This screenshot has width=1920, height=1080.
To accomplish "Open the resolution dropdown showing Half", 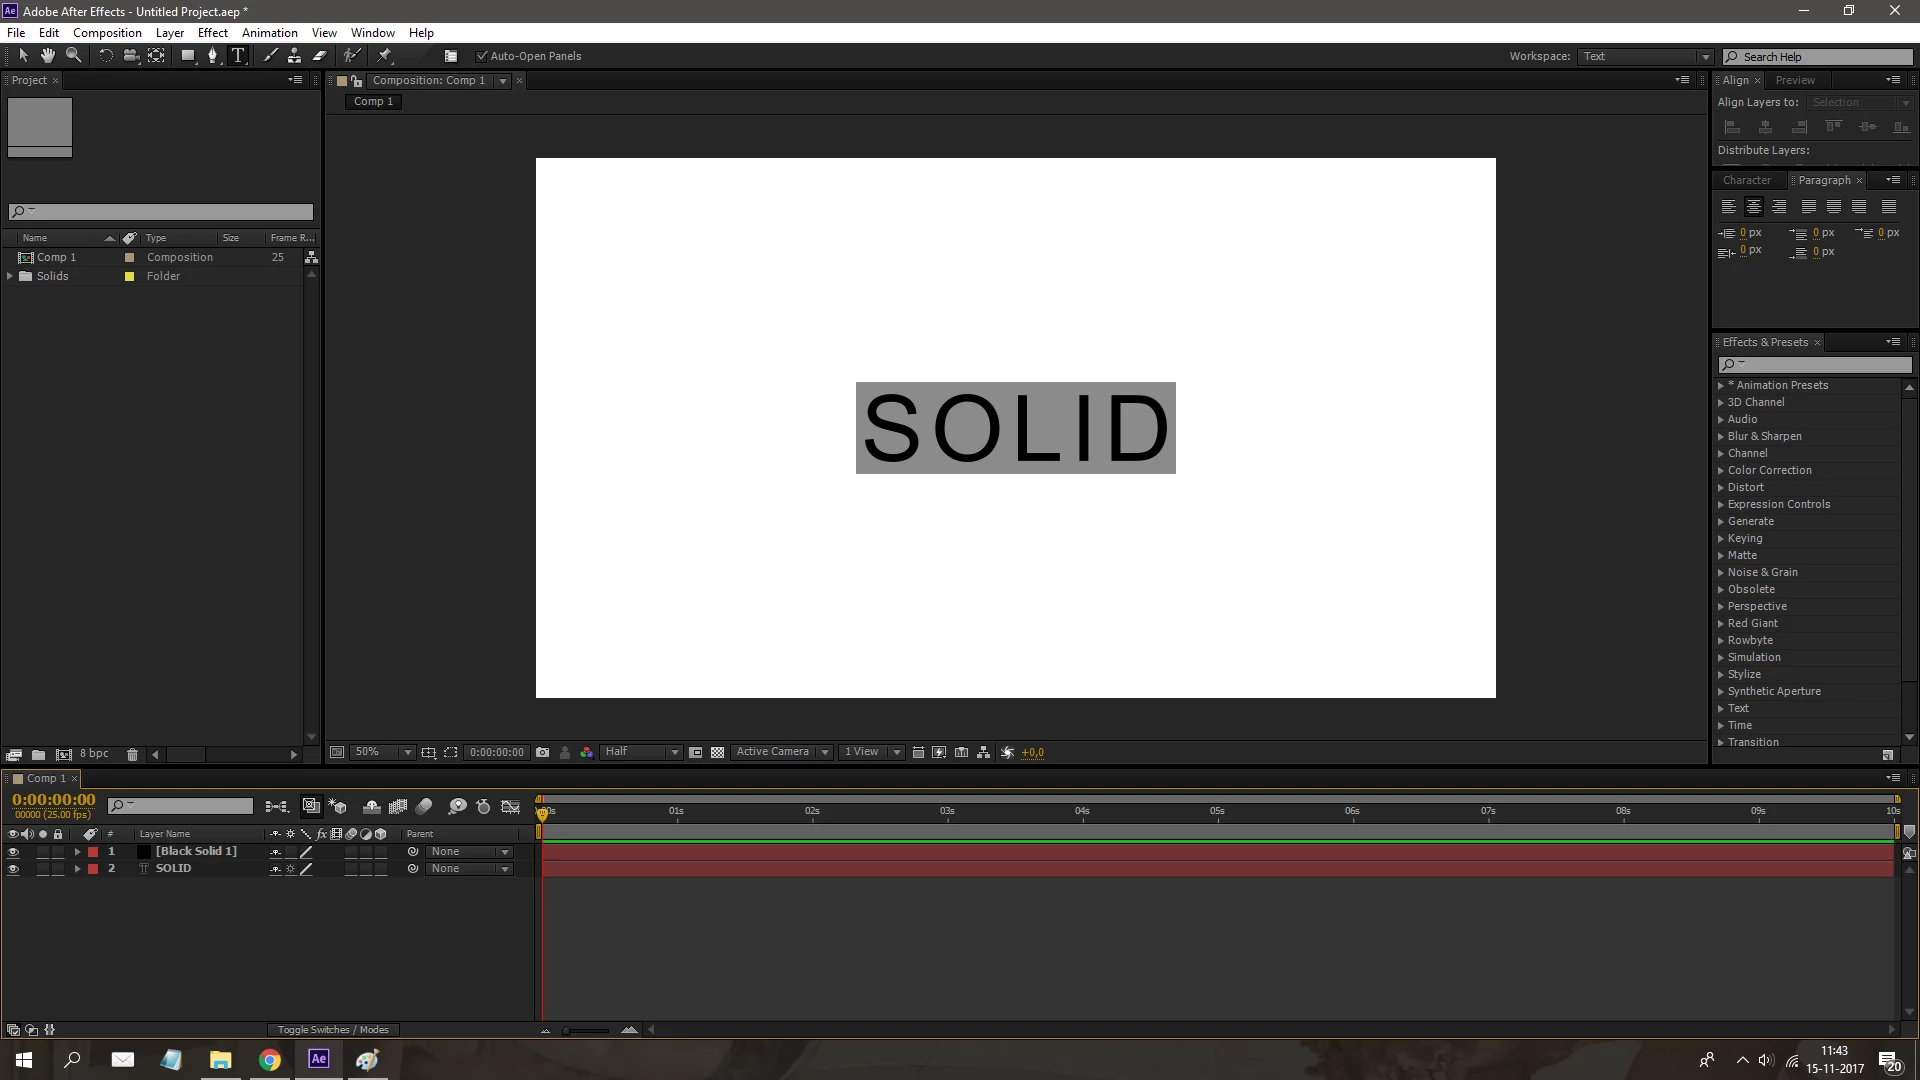I will (641, 753).
